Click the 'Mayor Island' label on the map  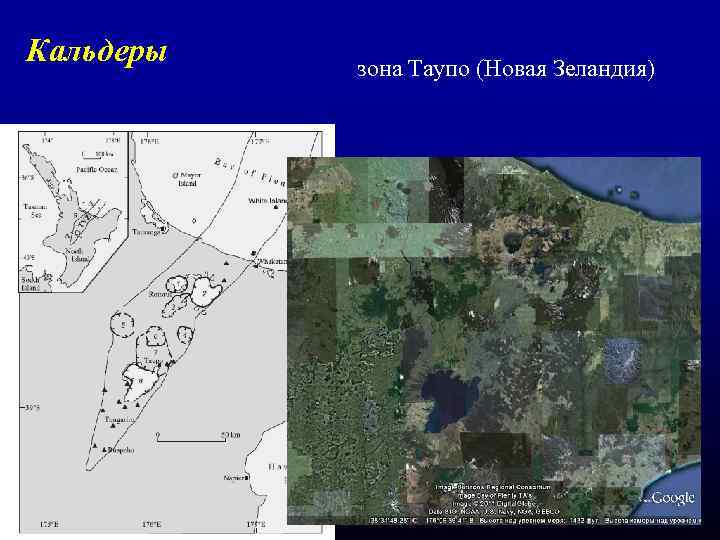point(187,179)
